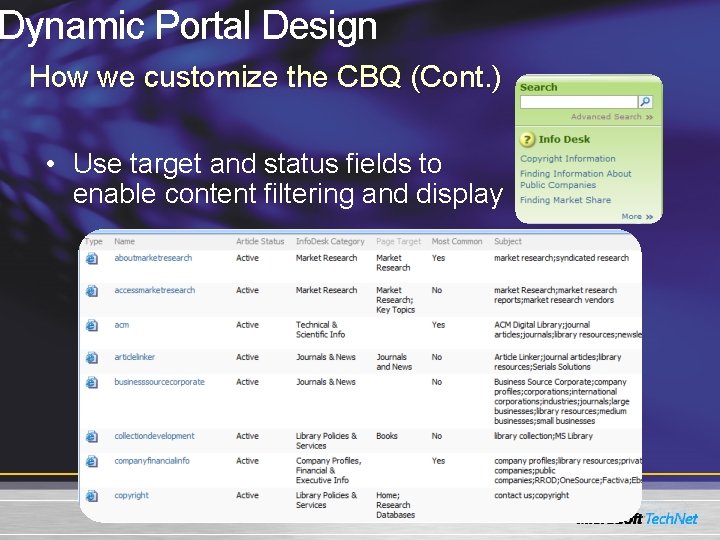Select 'contact us;copyright' subject cell
This screenshot has width=720, height=540.
pos(531,495)
